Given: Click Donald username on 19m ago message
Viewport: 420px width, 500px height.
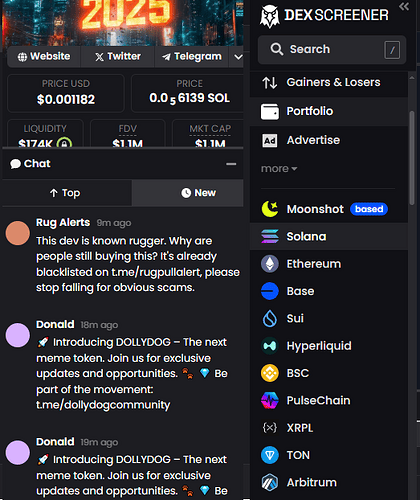Looking at the screenshot, I should pos(55,442).
